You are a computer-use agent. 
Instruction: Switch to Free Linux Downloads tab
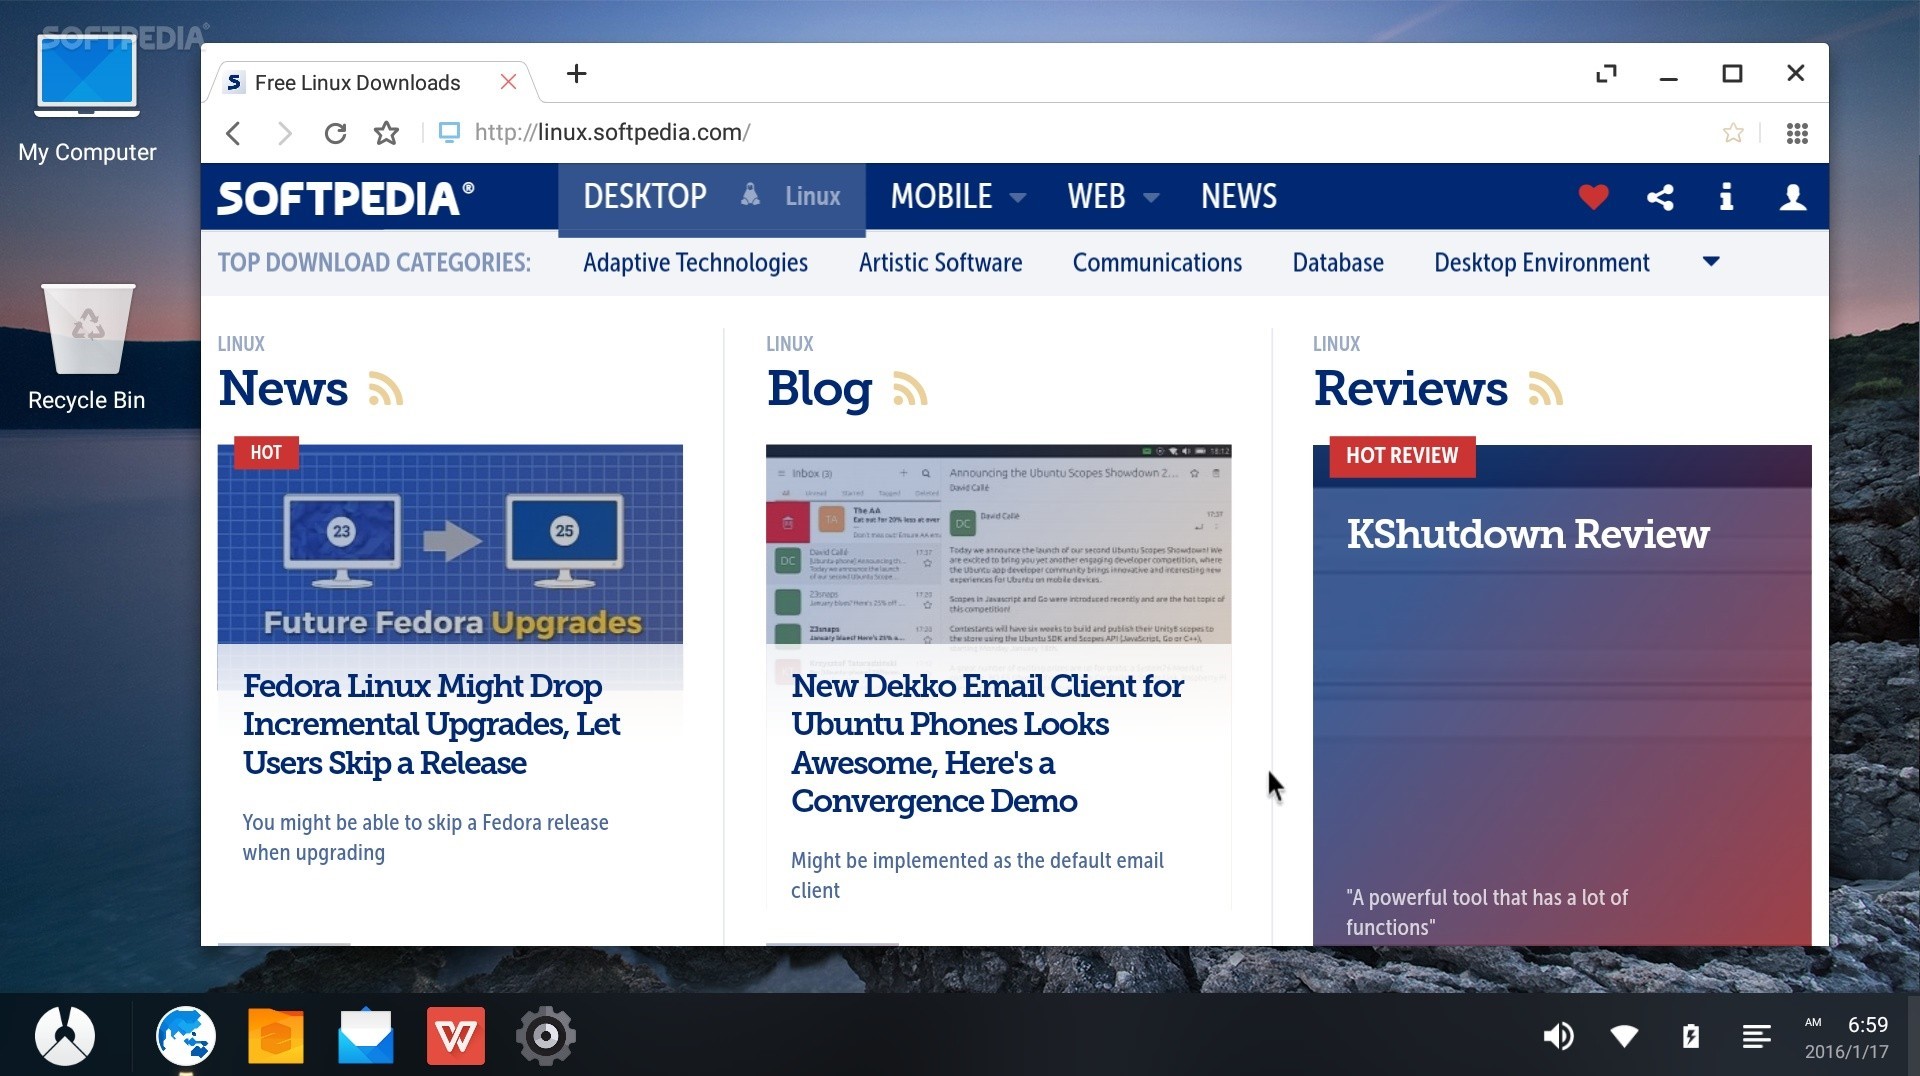(357, 83)
